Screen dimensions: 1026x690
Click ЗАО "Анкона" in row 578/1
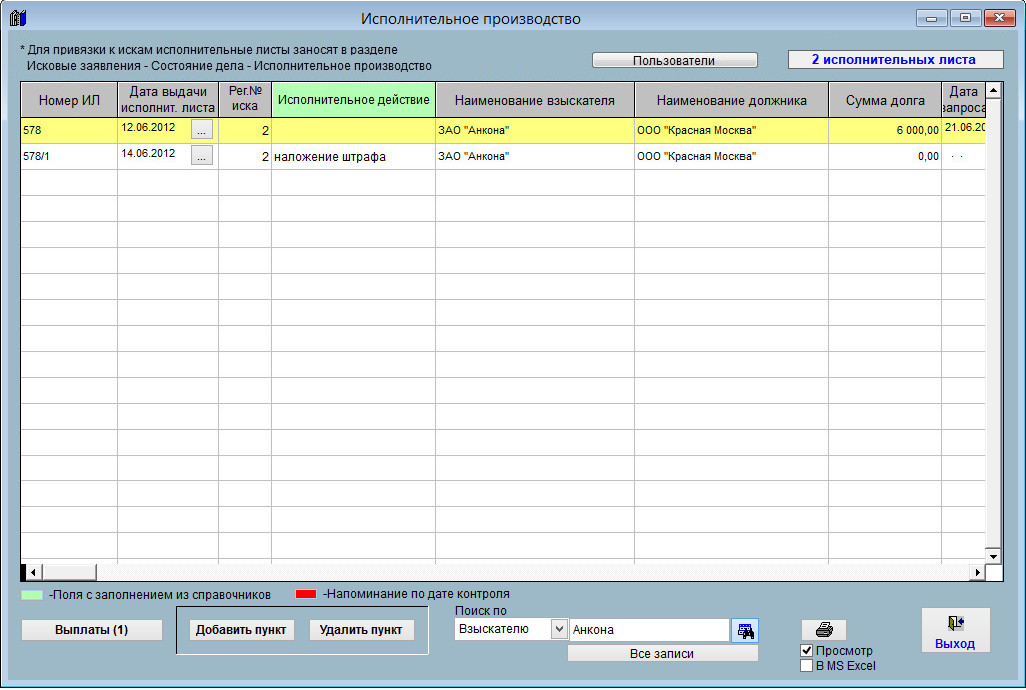pyautogui.click(x=535, y=156)
